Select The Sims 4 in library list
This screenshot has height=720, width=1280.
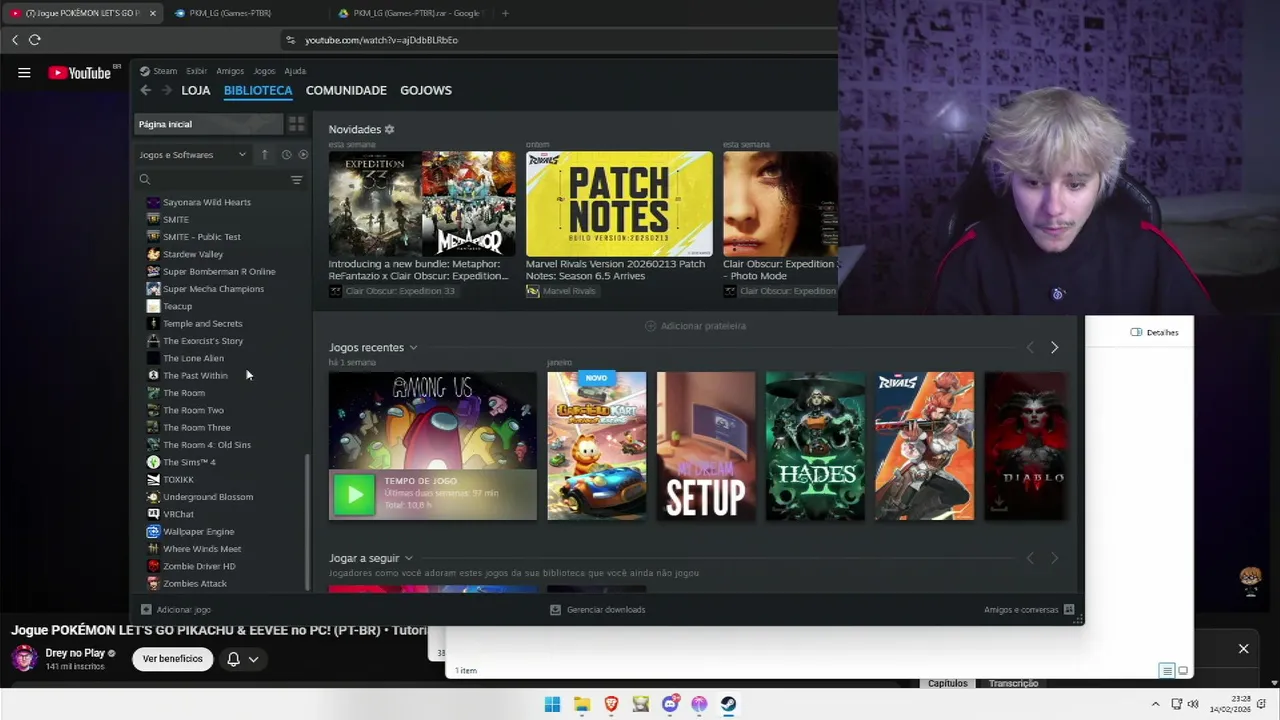pyautogui.click(x=189, y=462)
